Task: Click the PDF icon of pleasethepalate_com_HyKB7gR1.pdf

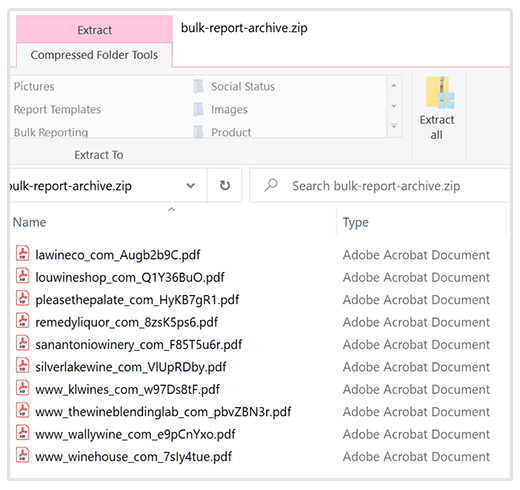Action: pos(23,298)
